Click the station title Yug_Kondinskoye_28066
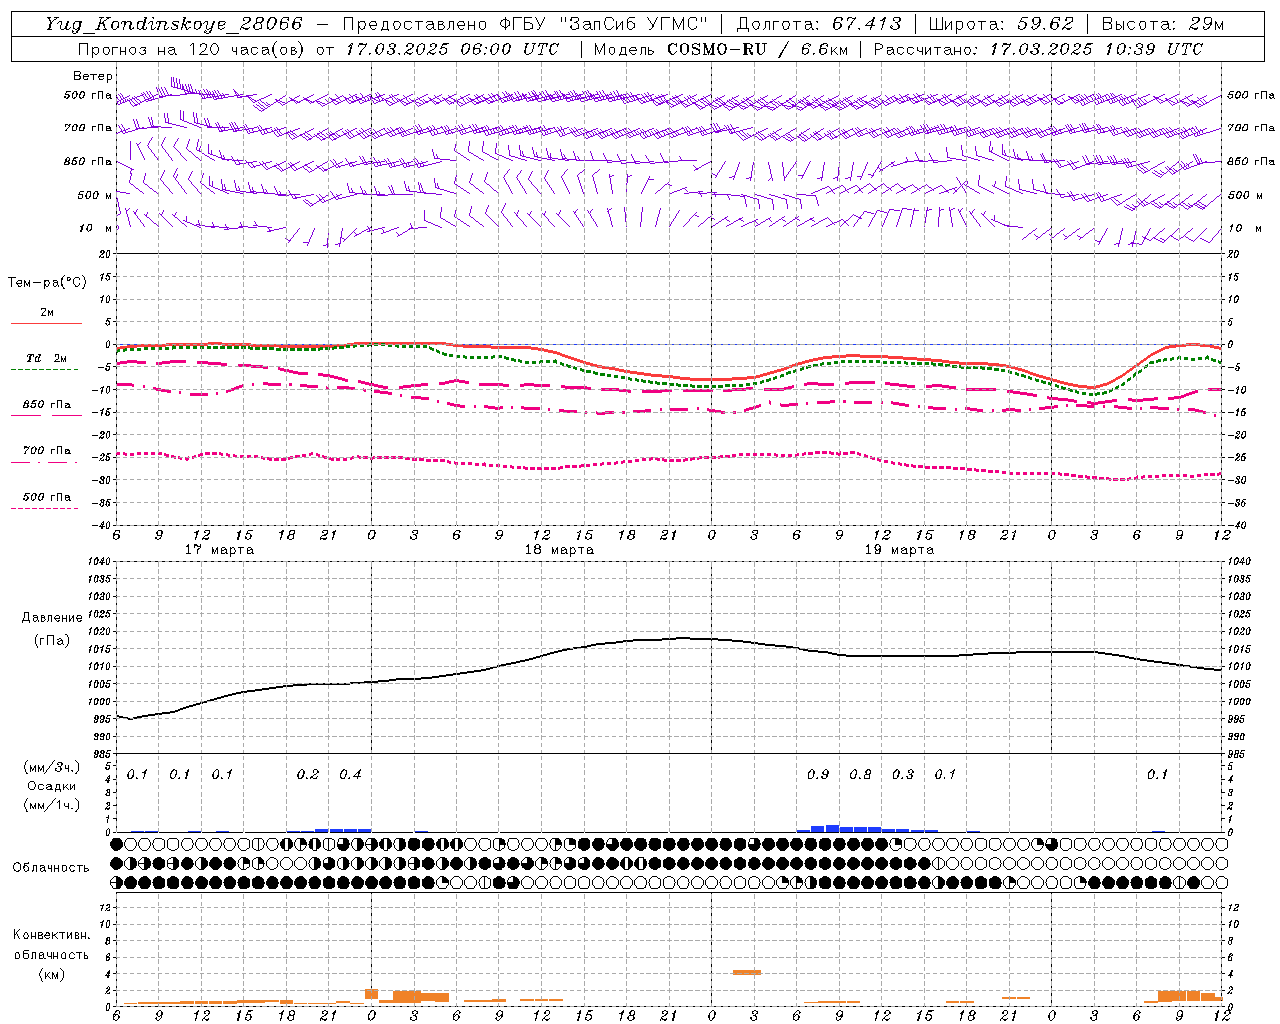 click(x=173, y=24)
